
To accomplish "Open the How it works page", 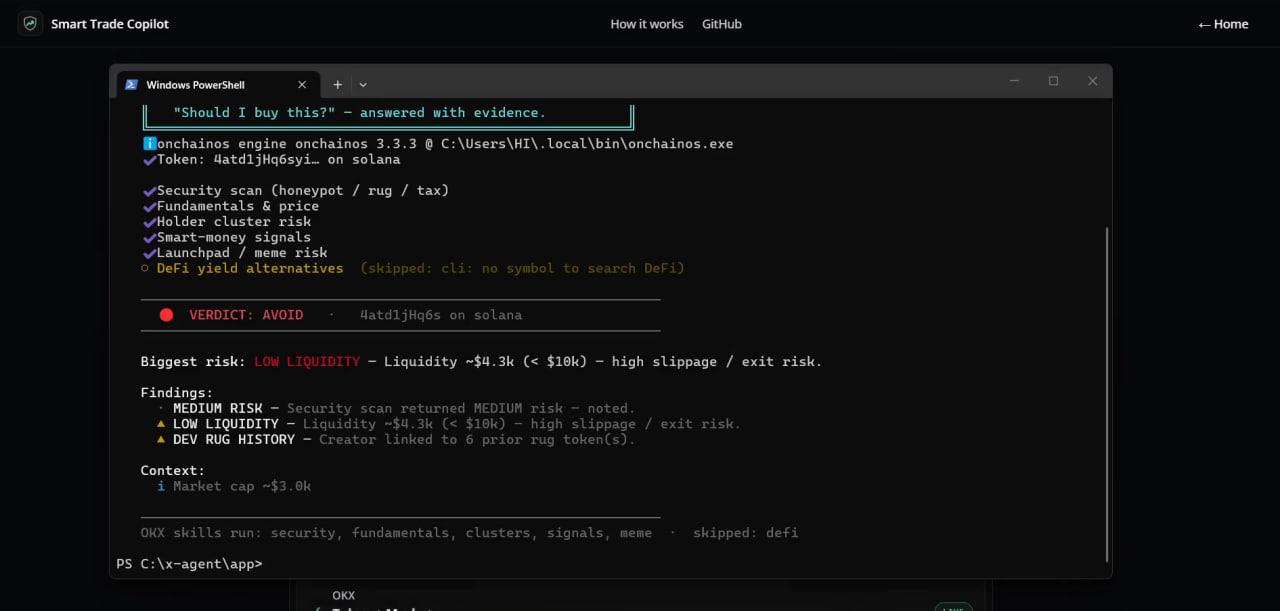I will point(647,24).
